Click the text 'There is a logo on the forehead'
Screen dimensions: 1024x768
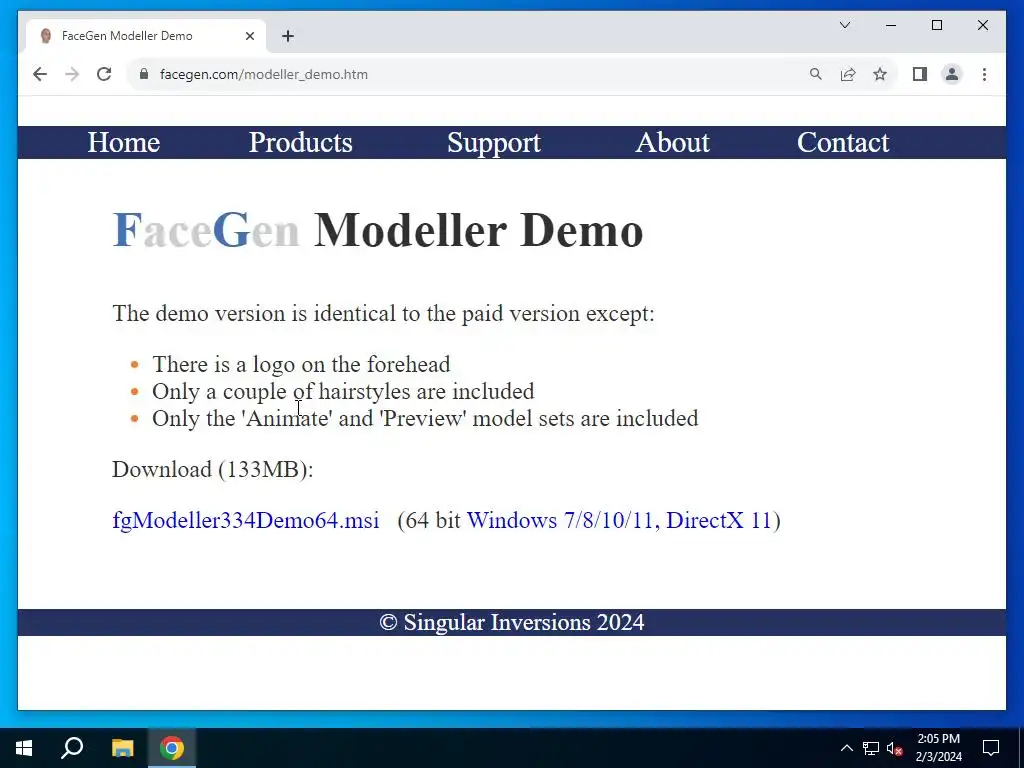click(x=301, y=364)
